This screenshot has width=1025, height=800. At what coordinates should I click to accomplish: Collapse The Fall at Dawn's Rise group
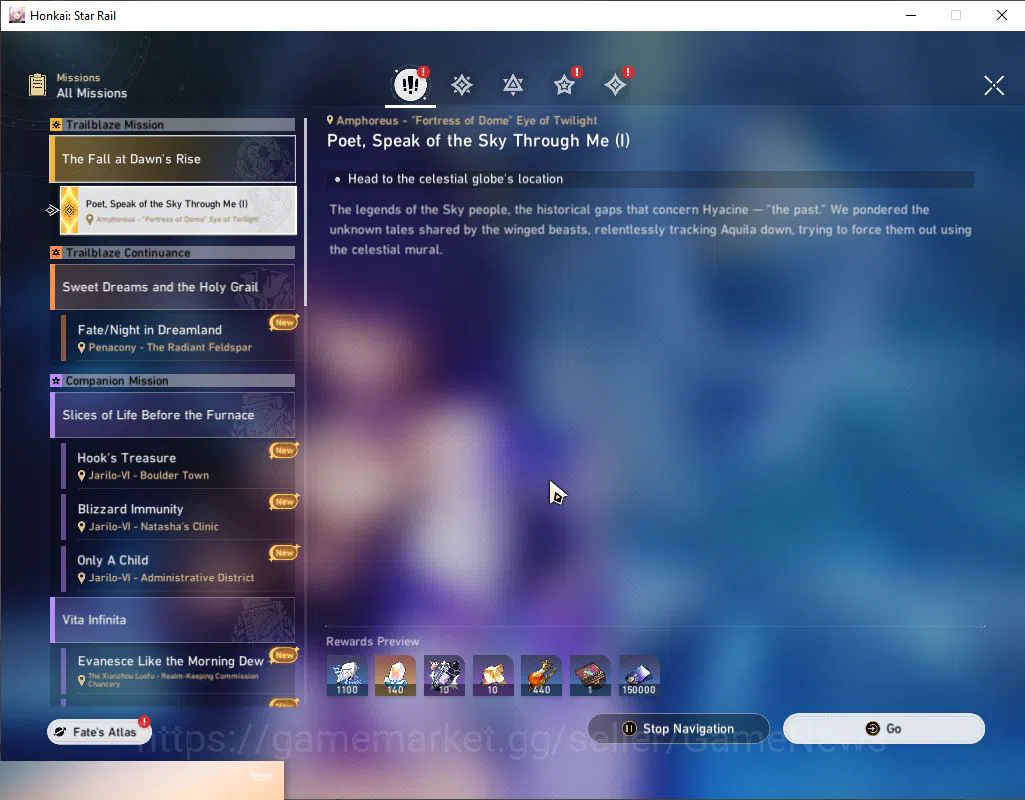coord(173,159)
